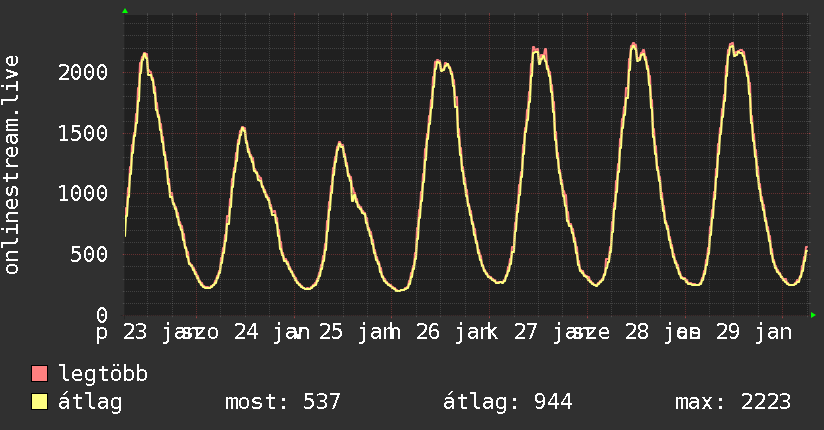
Task: Click the y-axis label '1500'
Action: 83,134
